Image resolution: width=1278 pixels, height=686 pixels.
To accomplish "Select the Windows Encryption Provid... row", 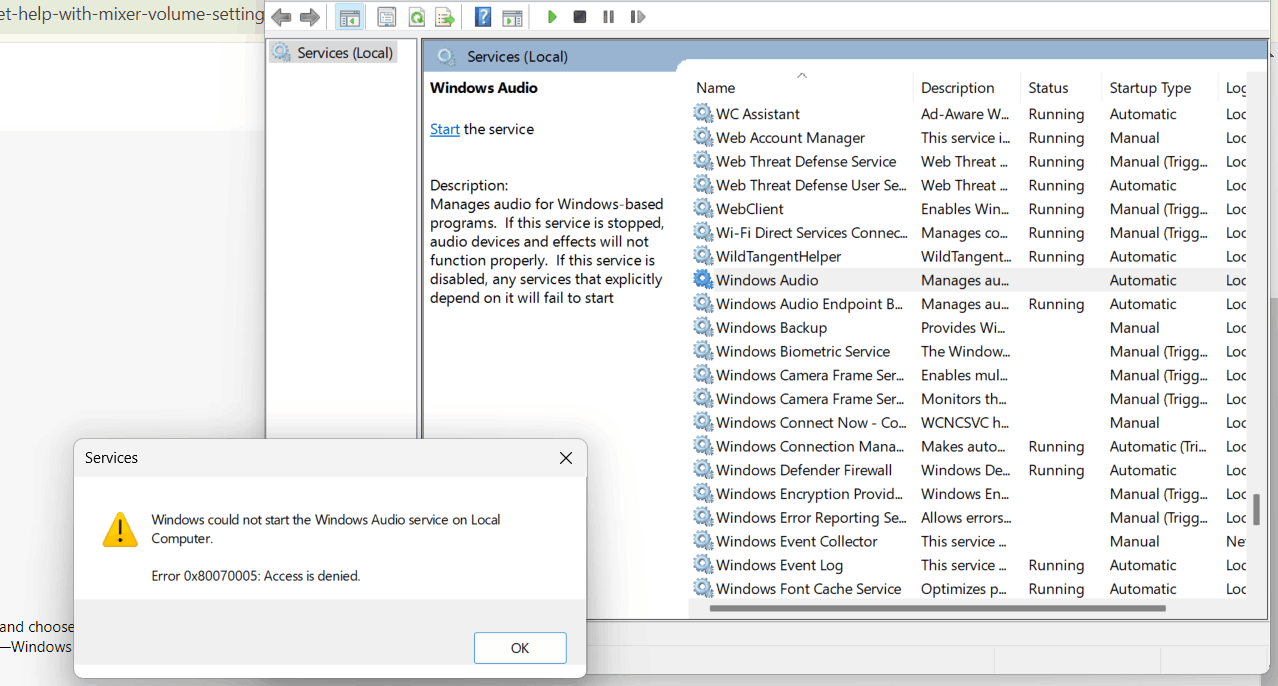I will [x=968, y=494].
